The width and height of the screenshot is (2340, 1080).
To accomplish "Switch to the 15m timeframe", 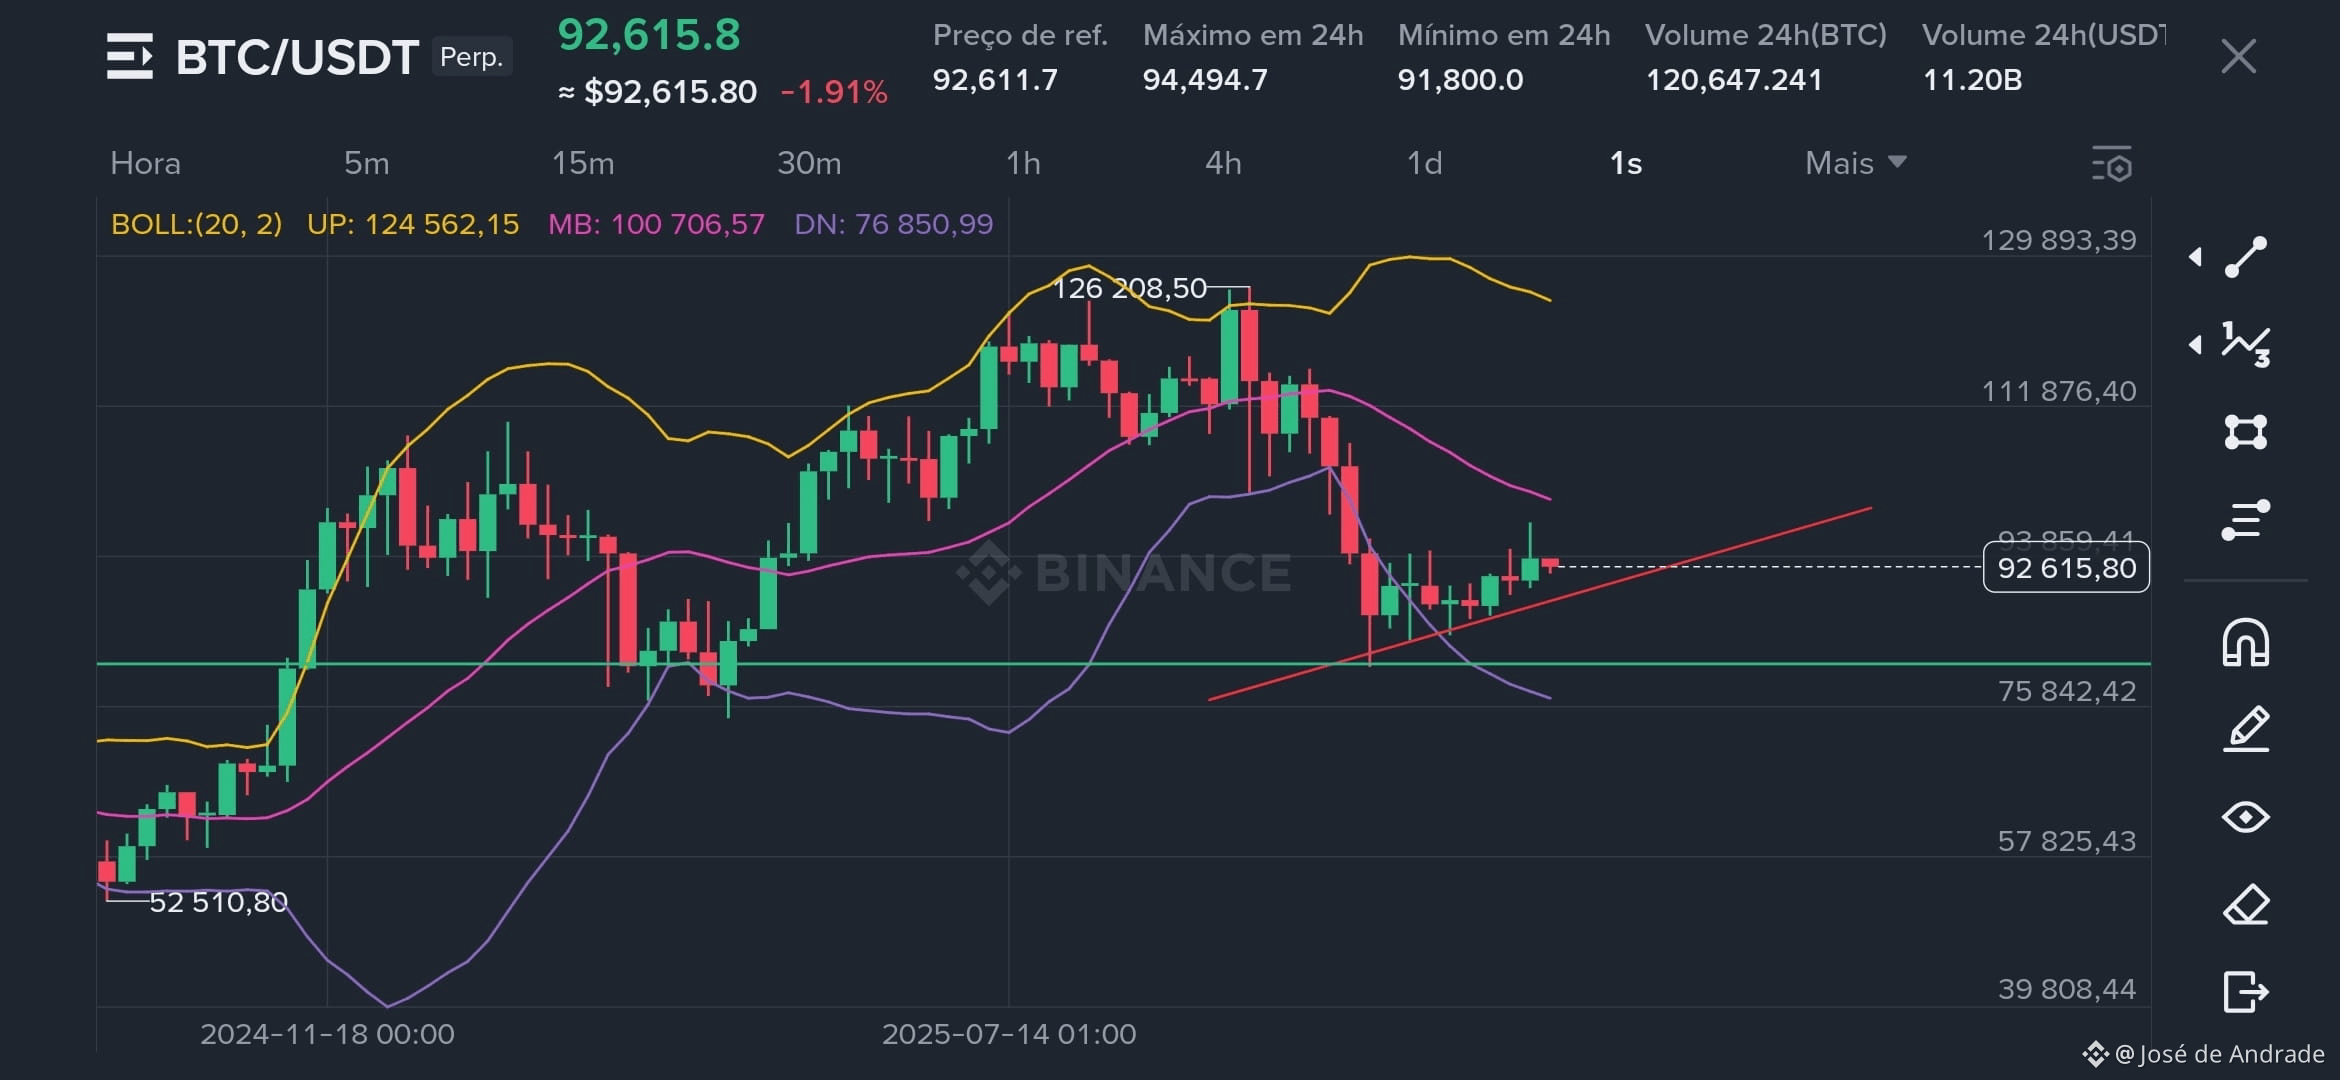I will (x=583, y=163).
